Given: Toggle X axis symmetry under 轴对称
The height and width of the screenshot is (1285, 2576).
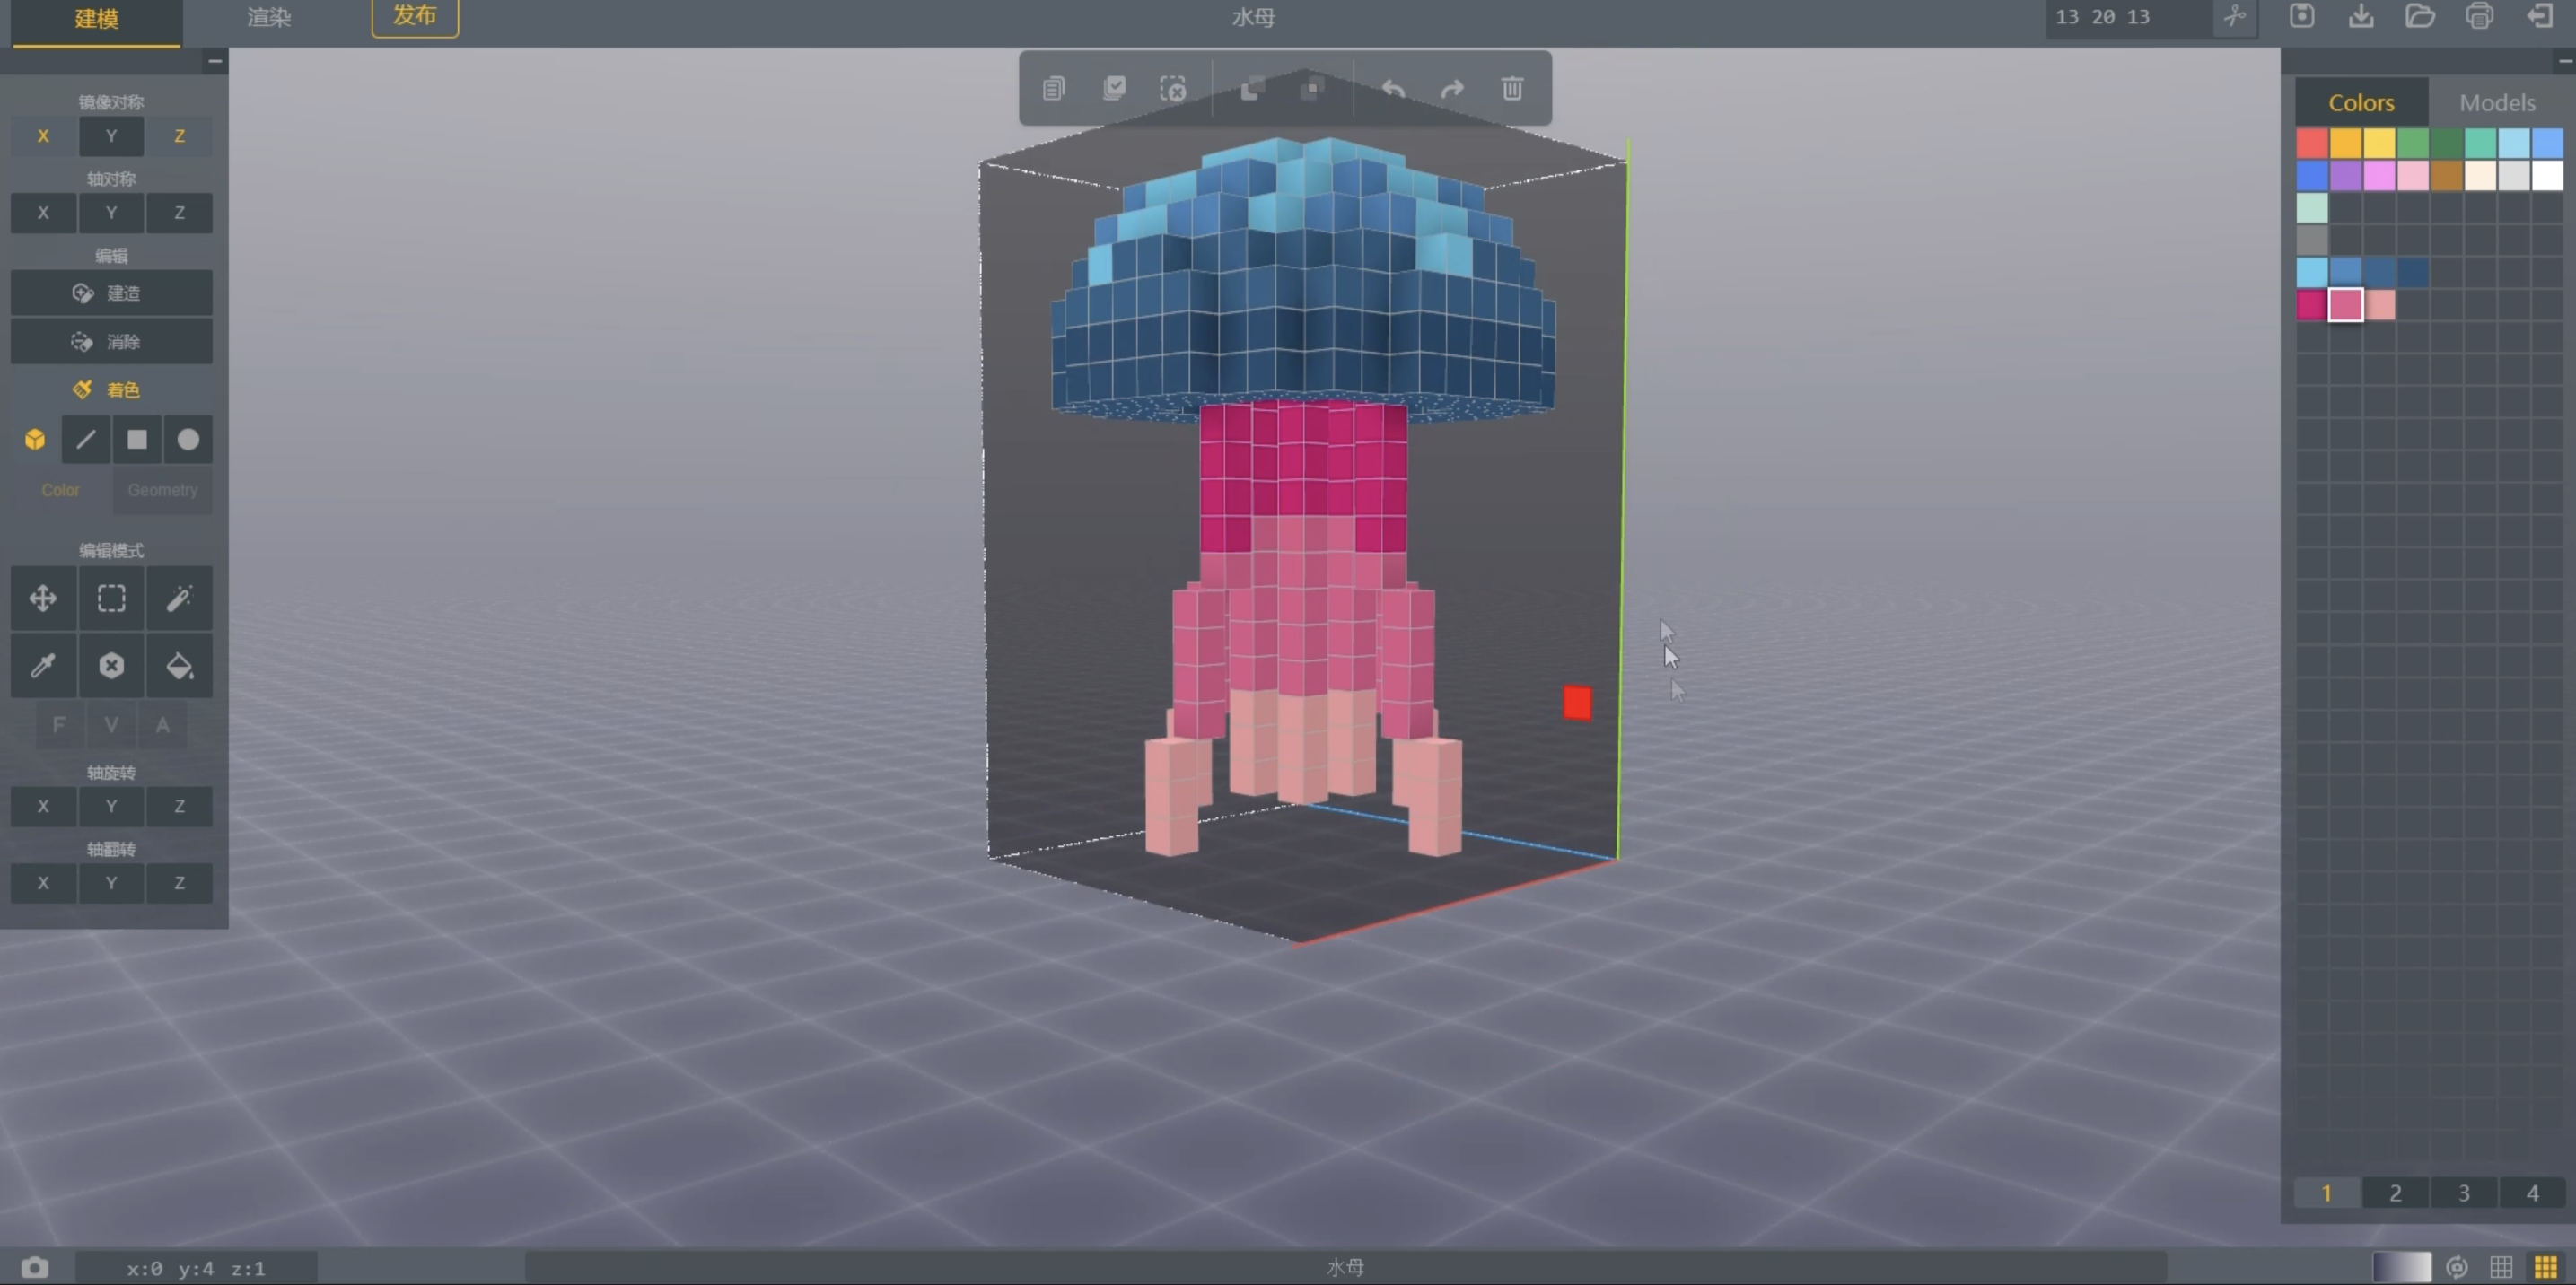Looking at the screenshot, I should click(x=43, y=213).
